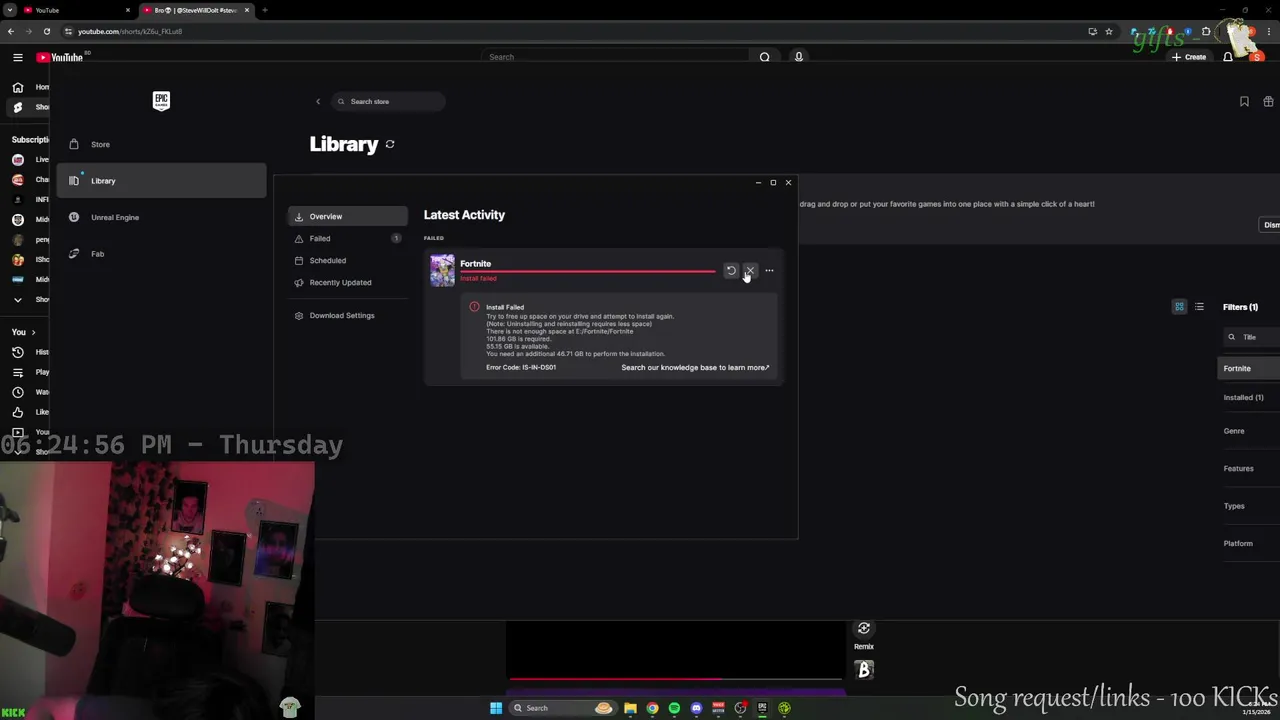Image resolution: width=1280 pixels, height=720 pixels.
Task: Expand the Platform filter
Action: tap(1238, 543)
